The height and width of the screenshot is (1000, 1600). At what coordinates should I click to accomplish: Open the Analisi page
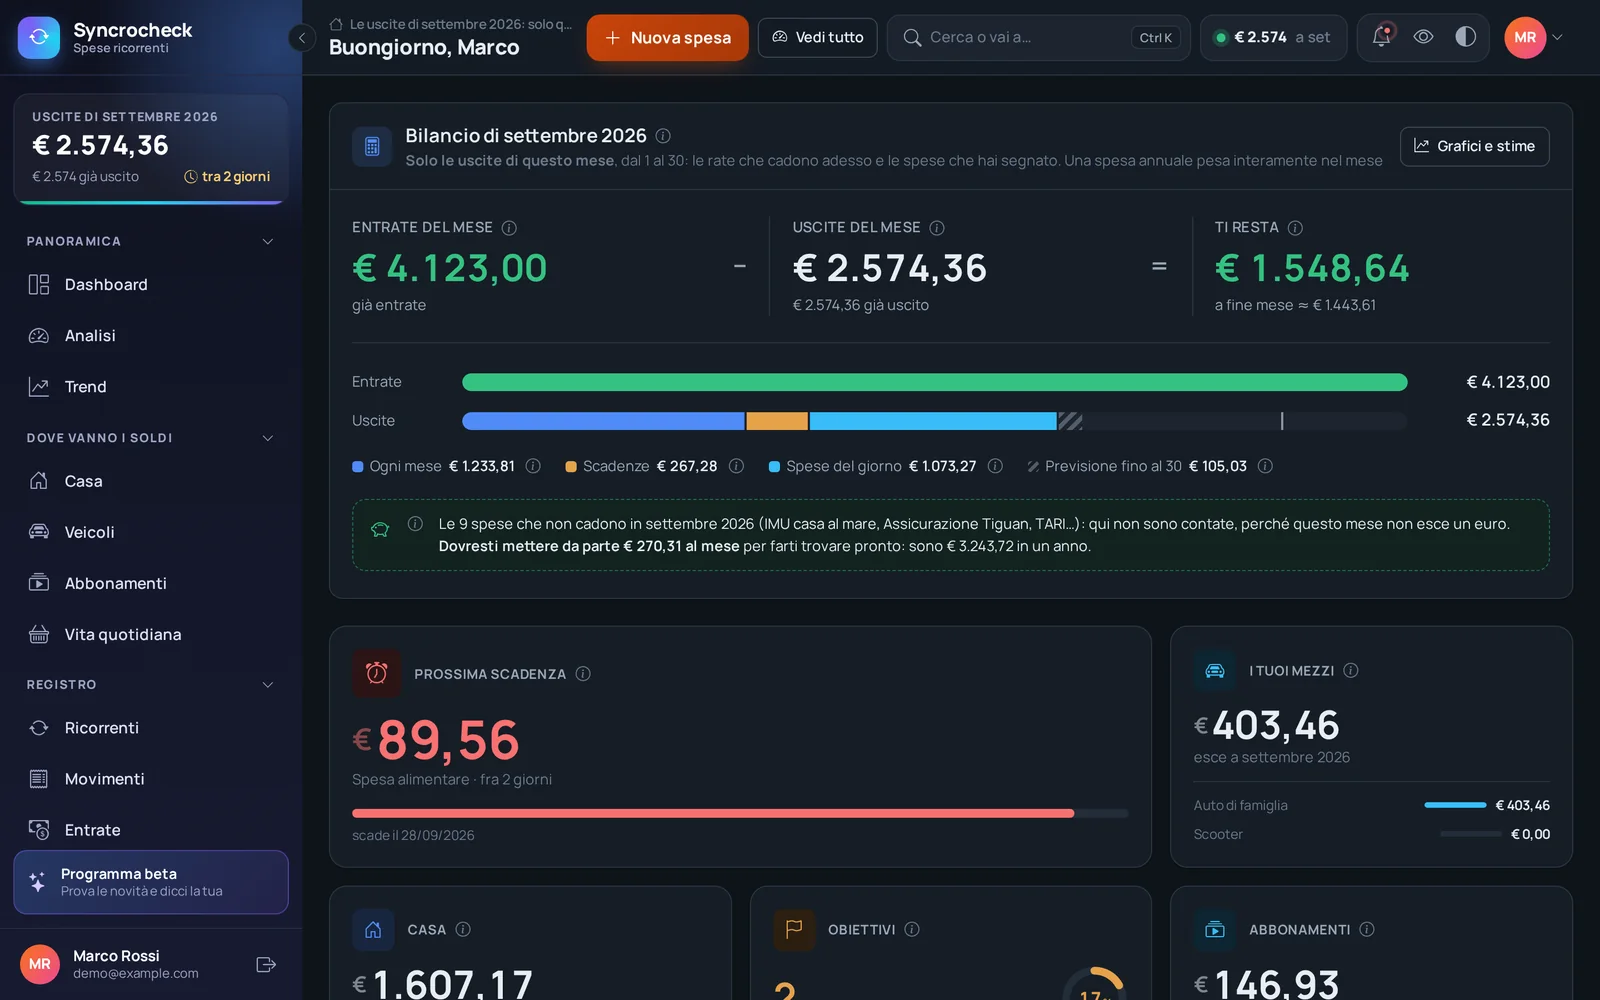click(150, 336)
